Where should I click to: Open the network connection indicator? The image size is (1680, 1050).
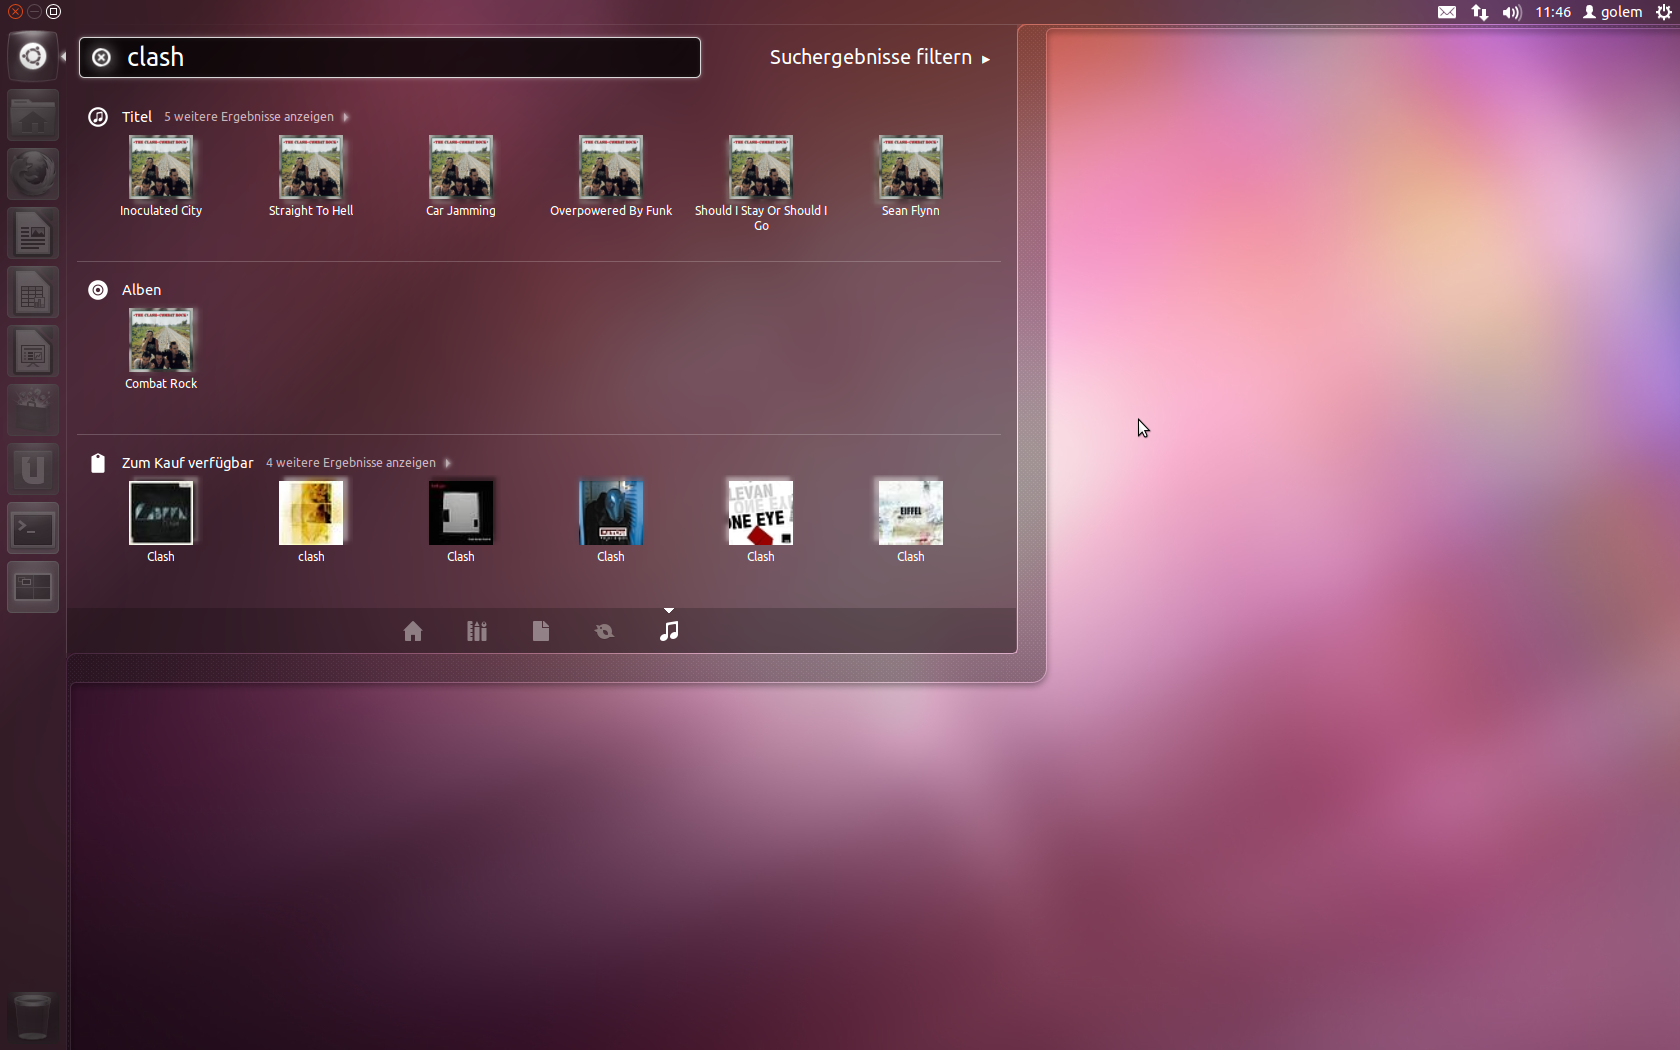pyautogui.click(x=1478, y=12)
